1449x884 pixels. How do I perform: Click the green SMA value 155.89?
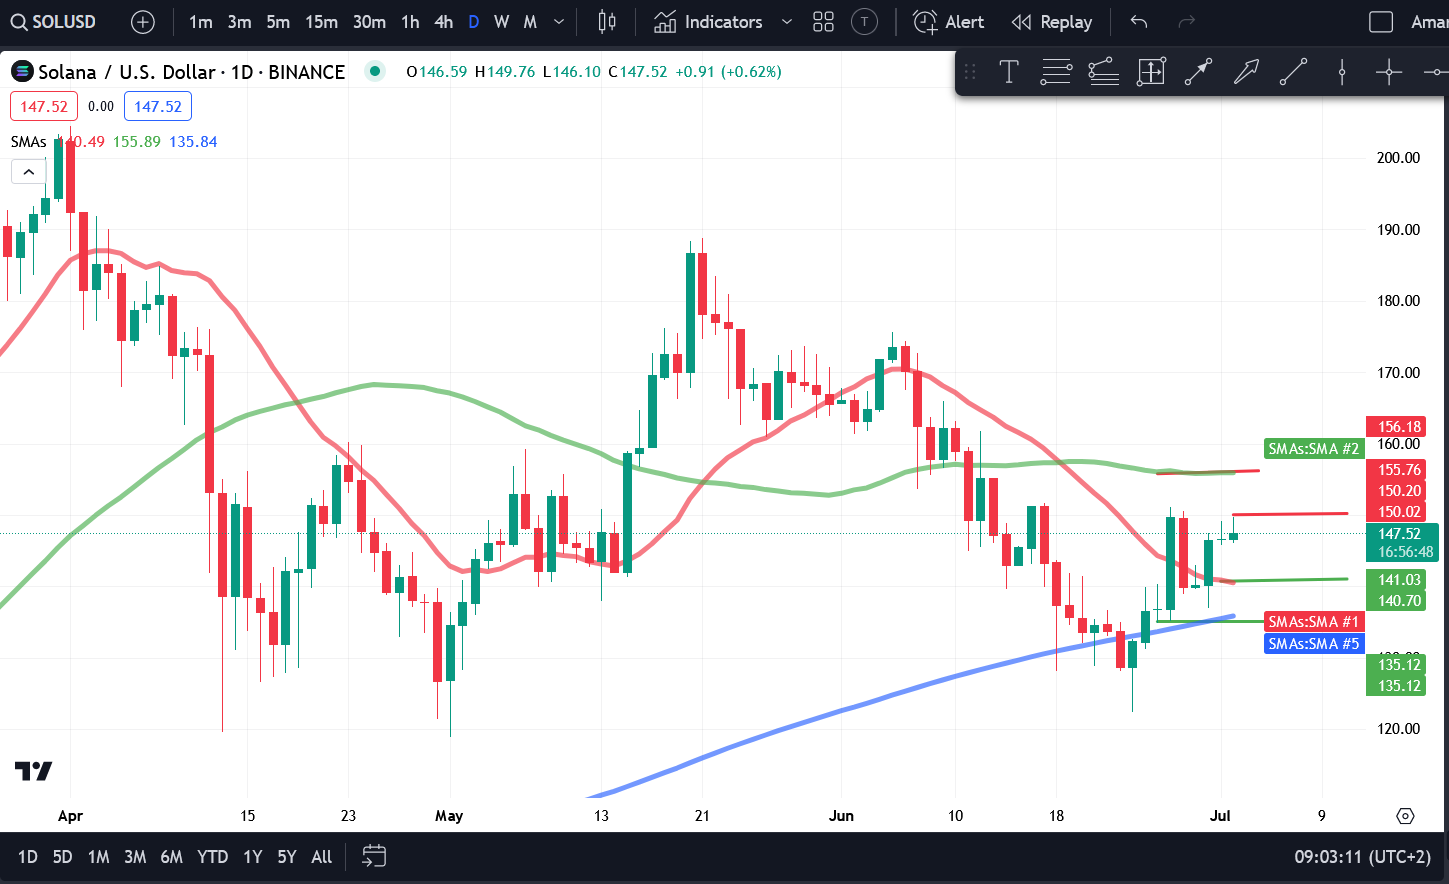[137, 142]
